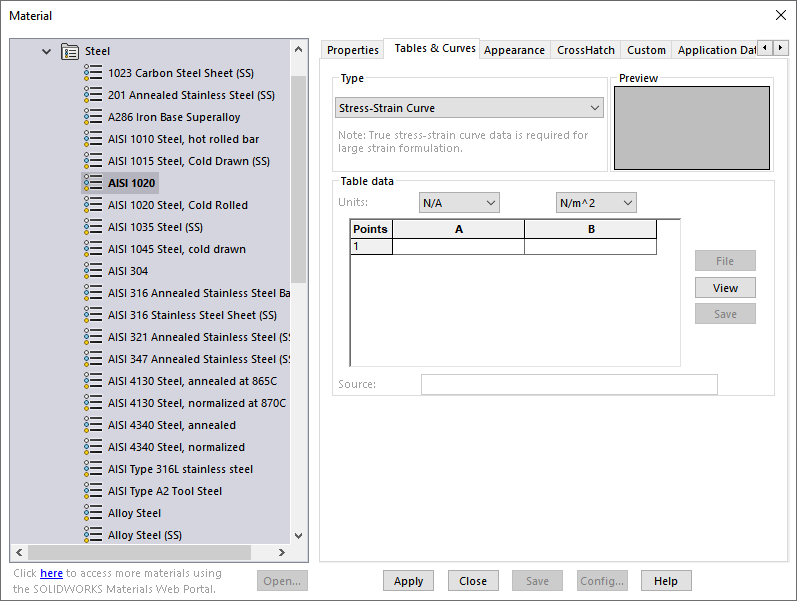Open Help for the Material dialog
This screenshot has width=797, height=601.
point(665,581)
